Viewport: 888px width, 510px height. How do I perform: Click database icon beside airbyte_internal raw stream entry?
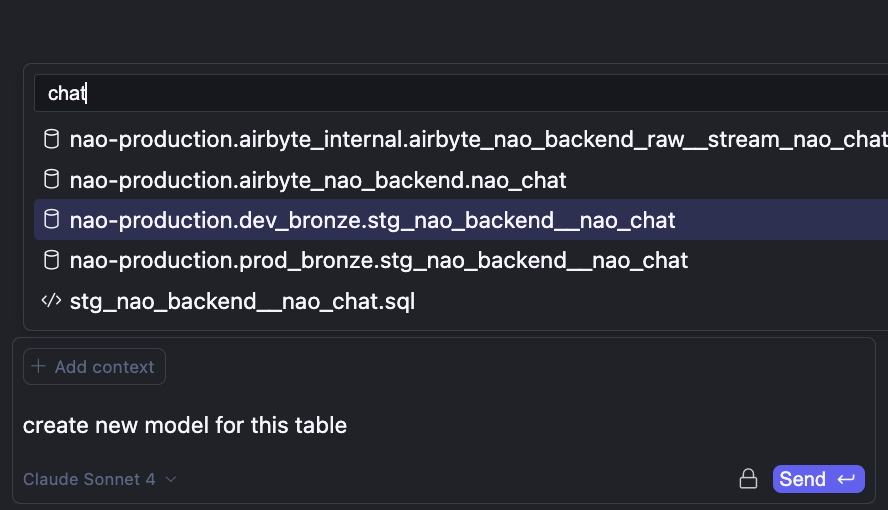[51, 139]
